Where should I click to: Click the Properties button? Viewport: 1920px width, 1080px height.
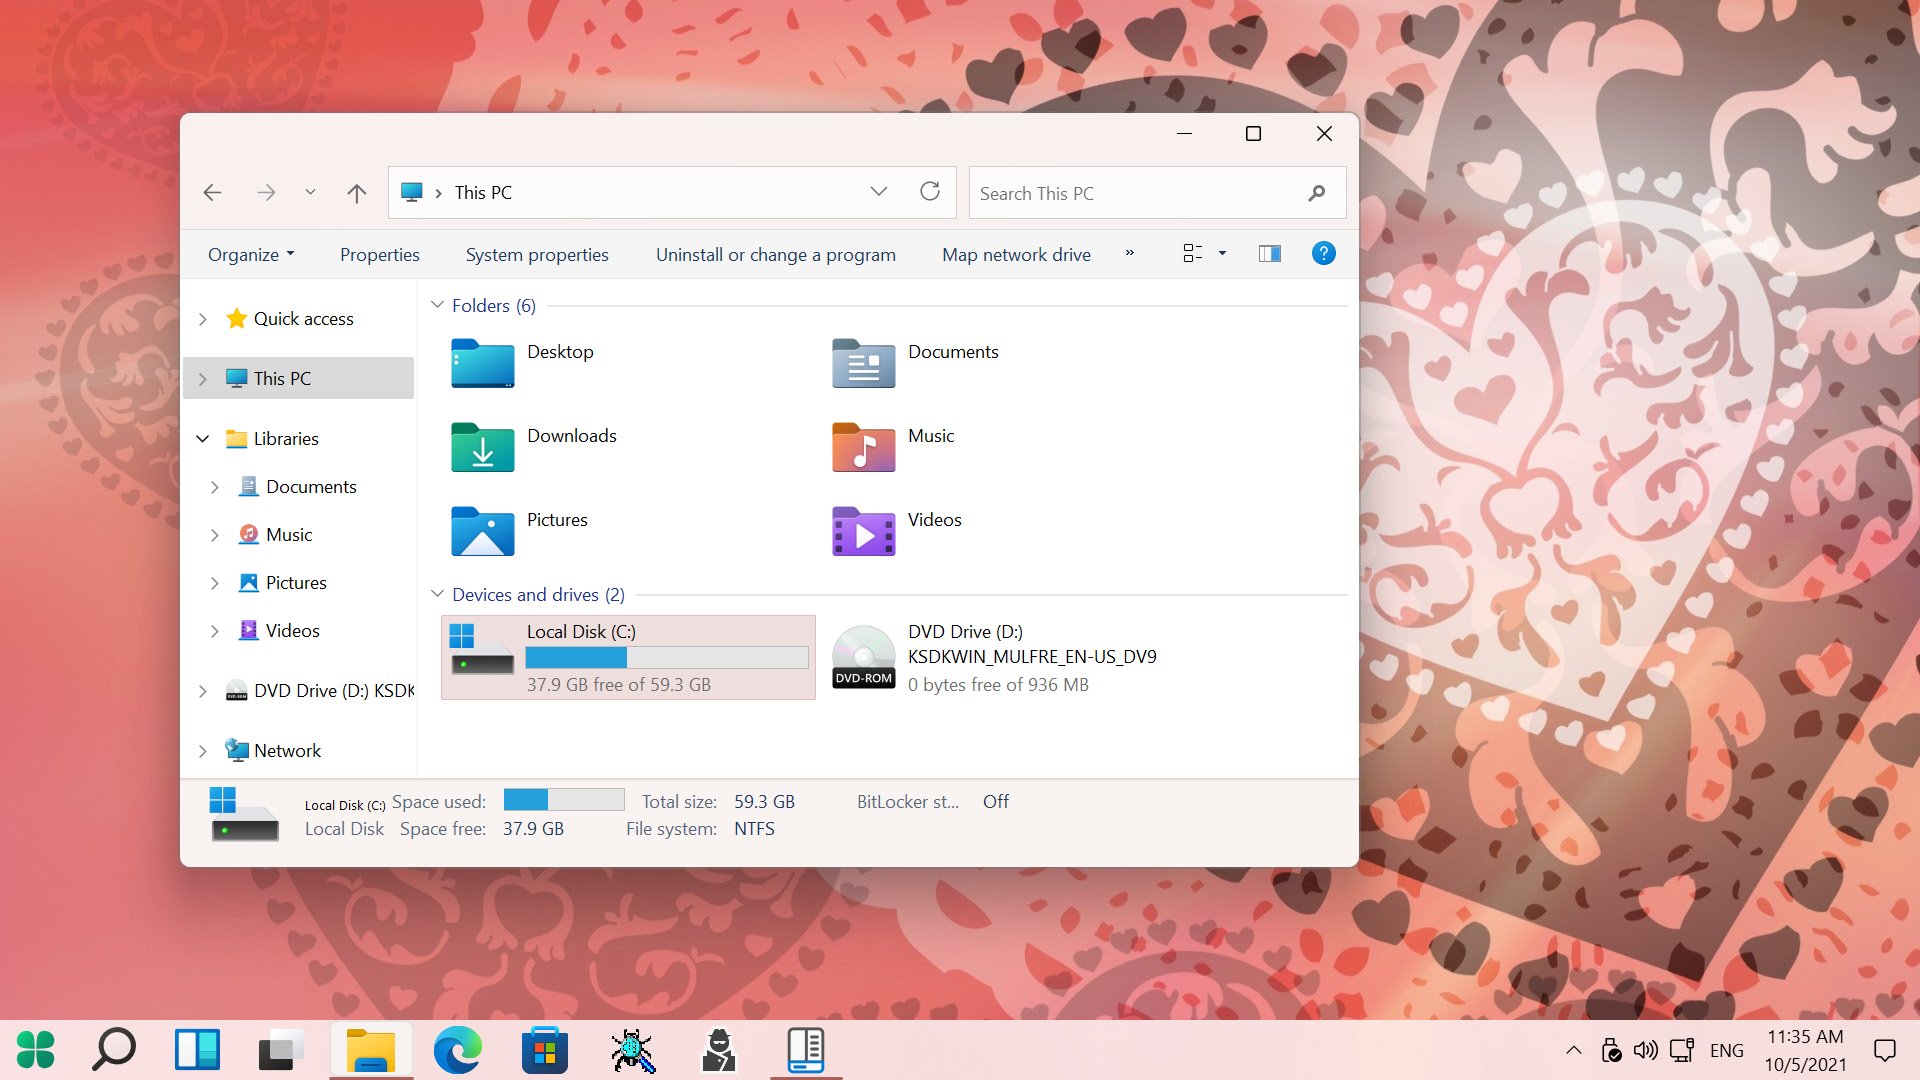click(x=378, y=253)
